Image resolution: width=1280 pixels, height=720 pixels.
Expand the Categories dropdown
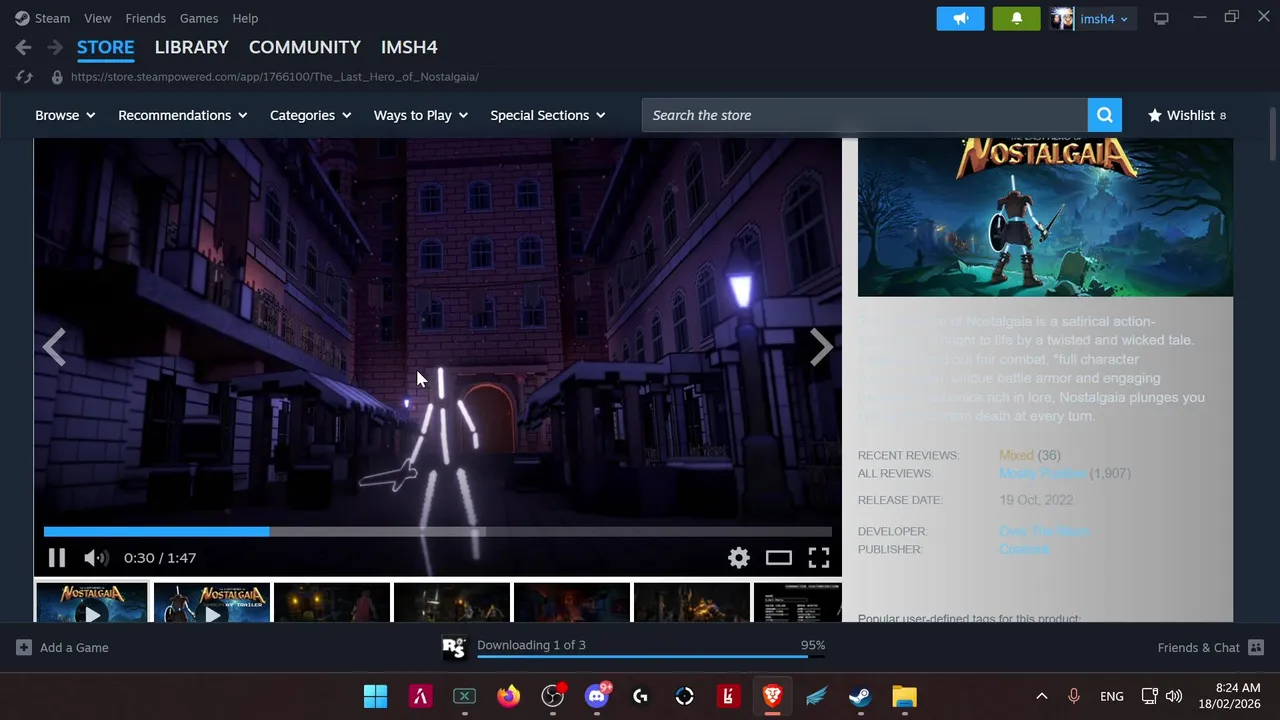(311, 115)
